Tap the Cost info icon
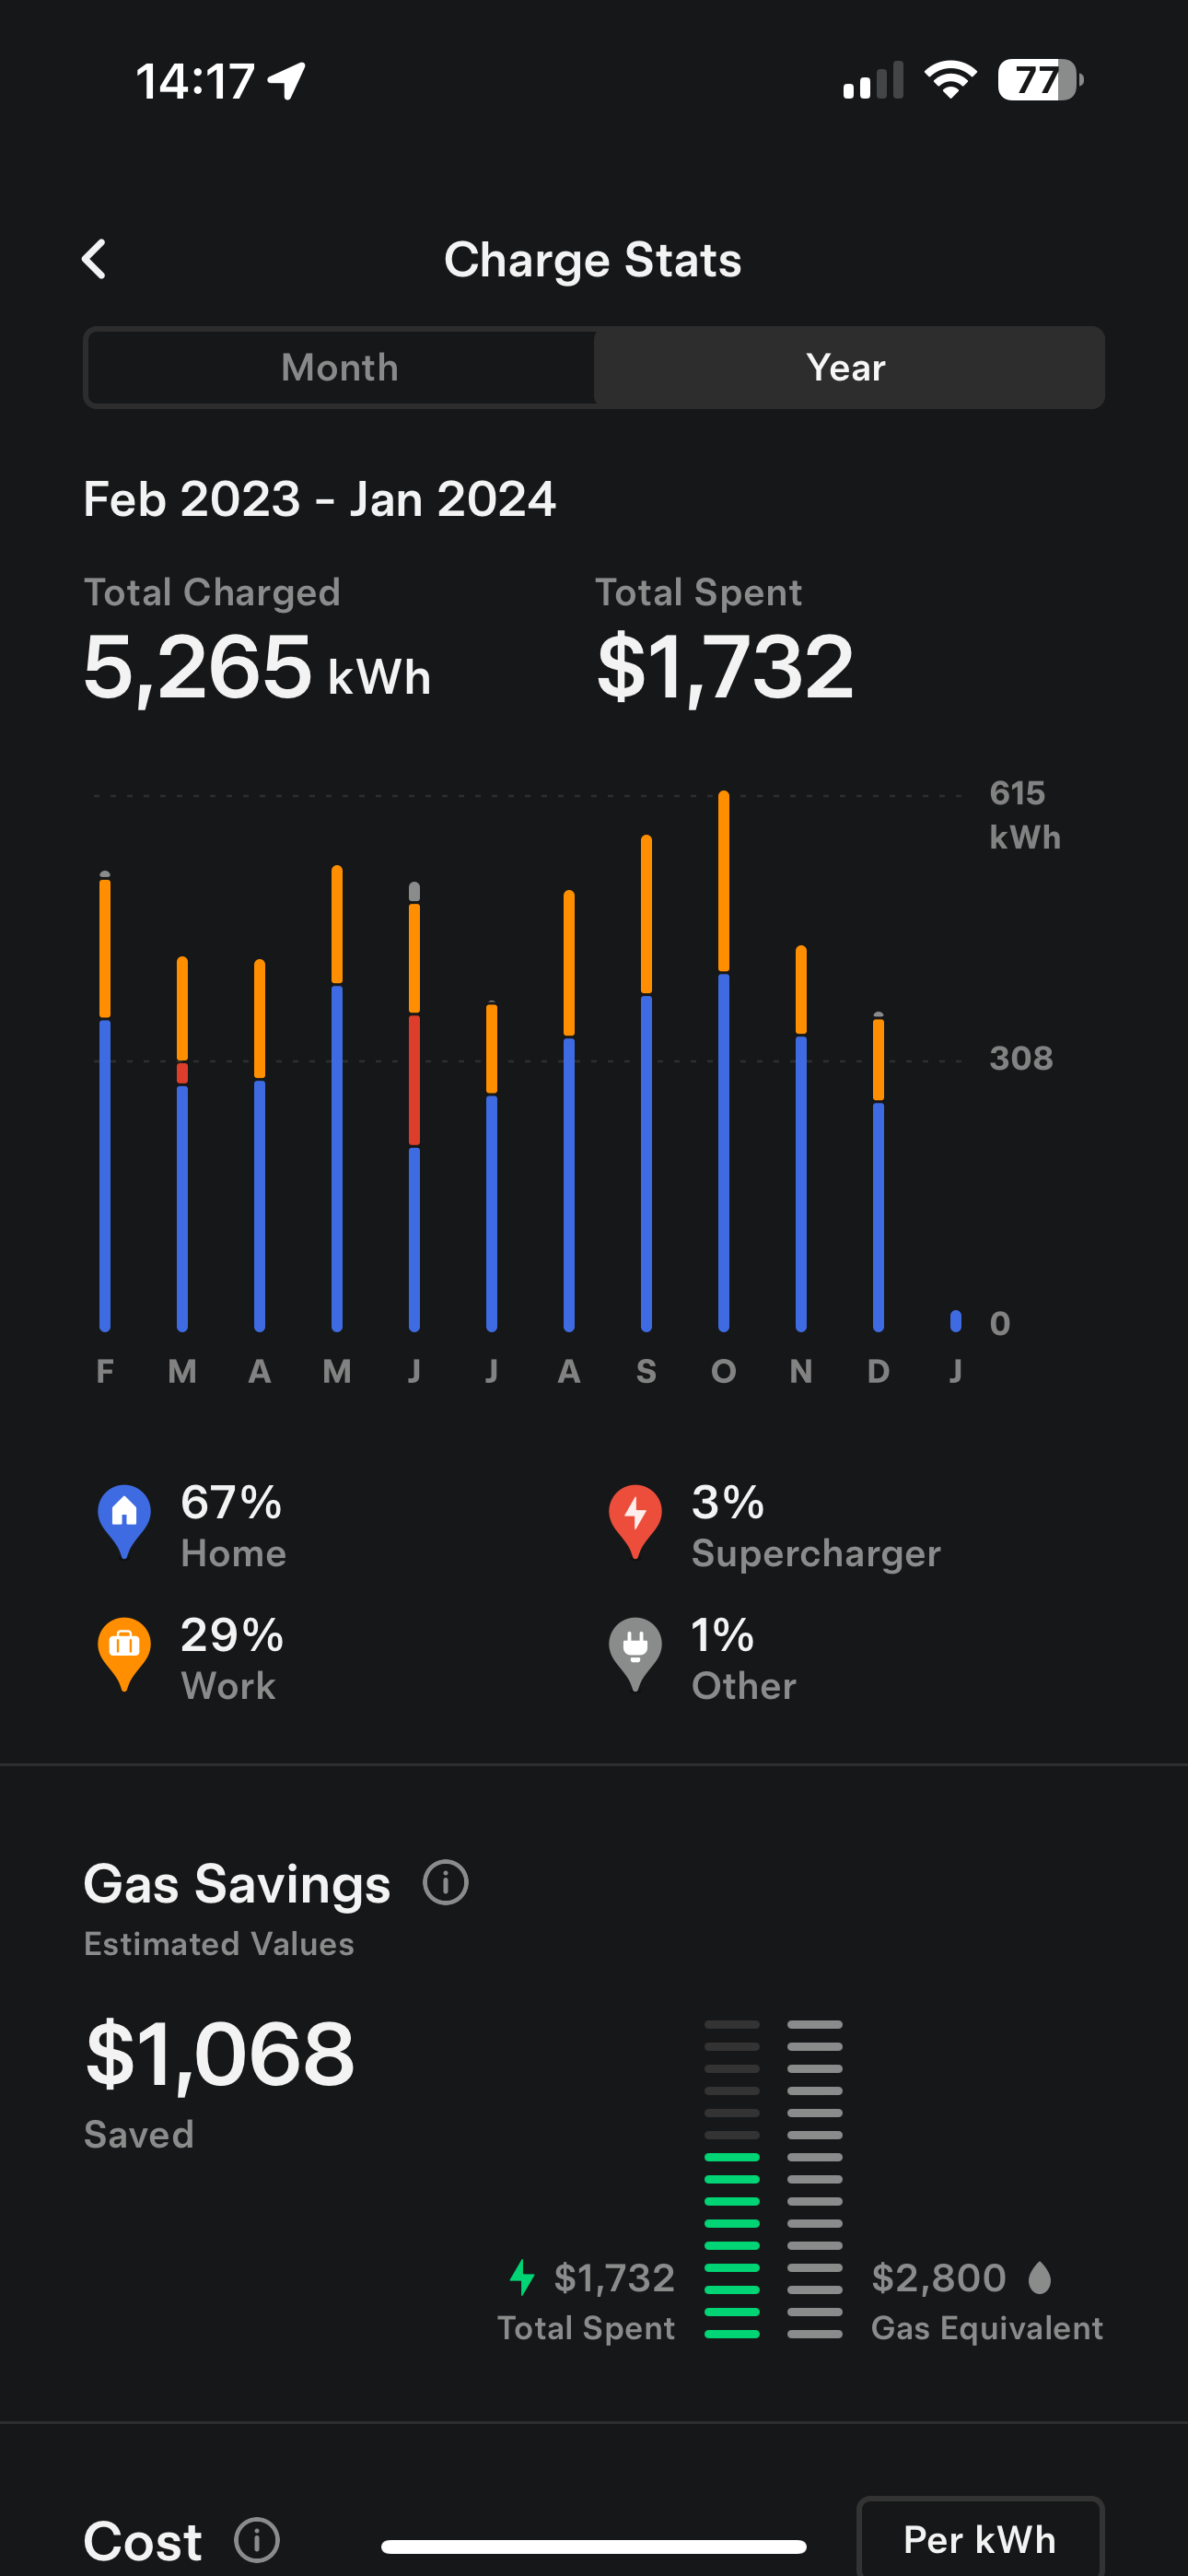 point(257,2539)
